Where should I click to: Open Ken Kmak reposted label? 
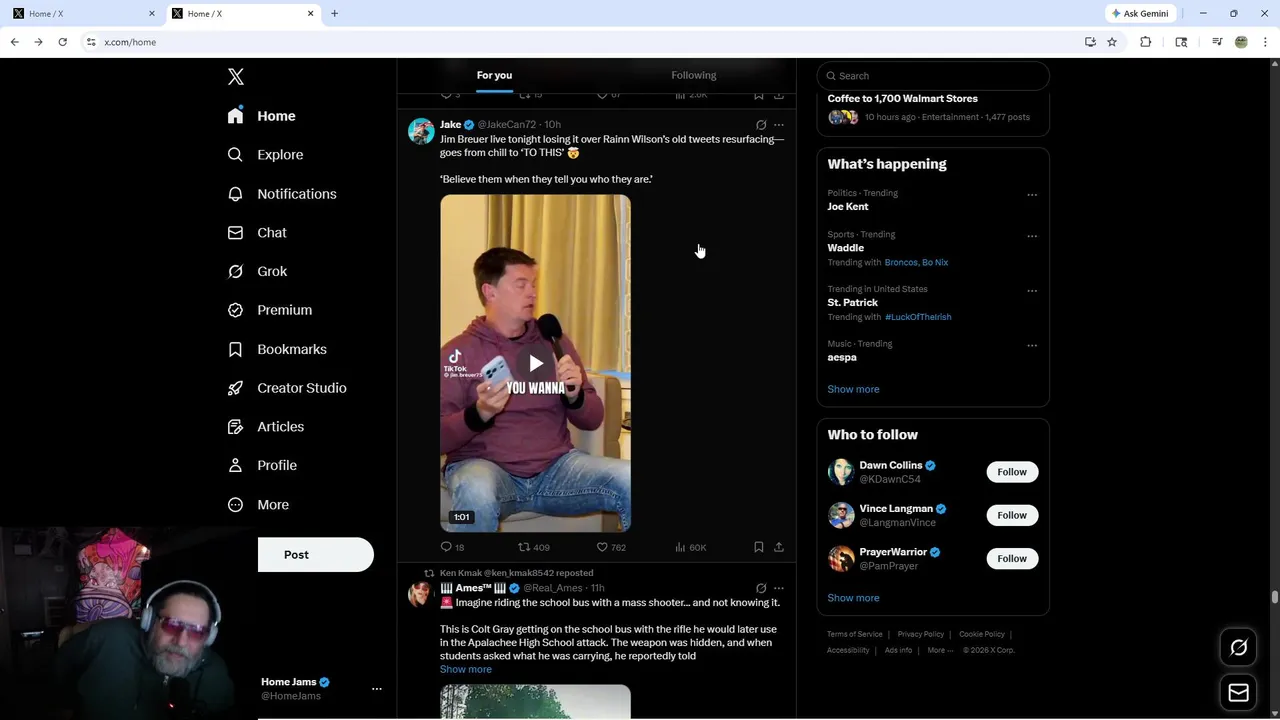point(516,573)
